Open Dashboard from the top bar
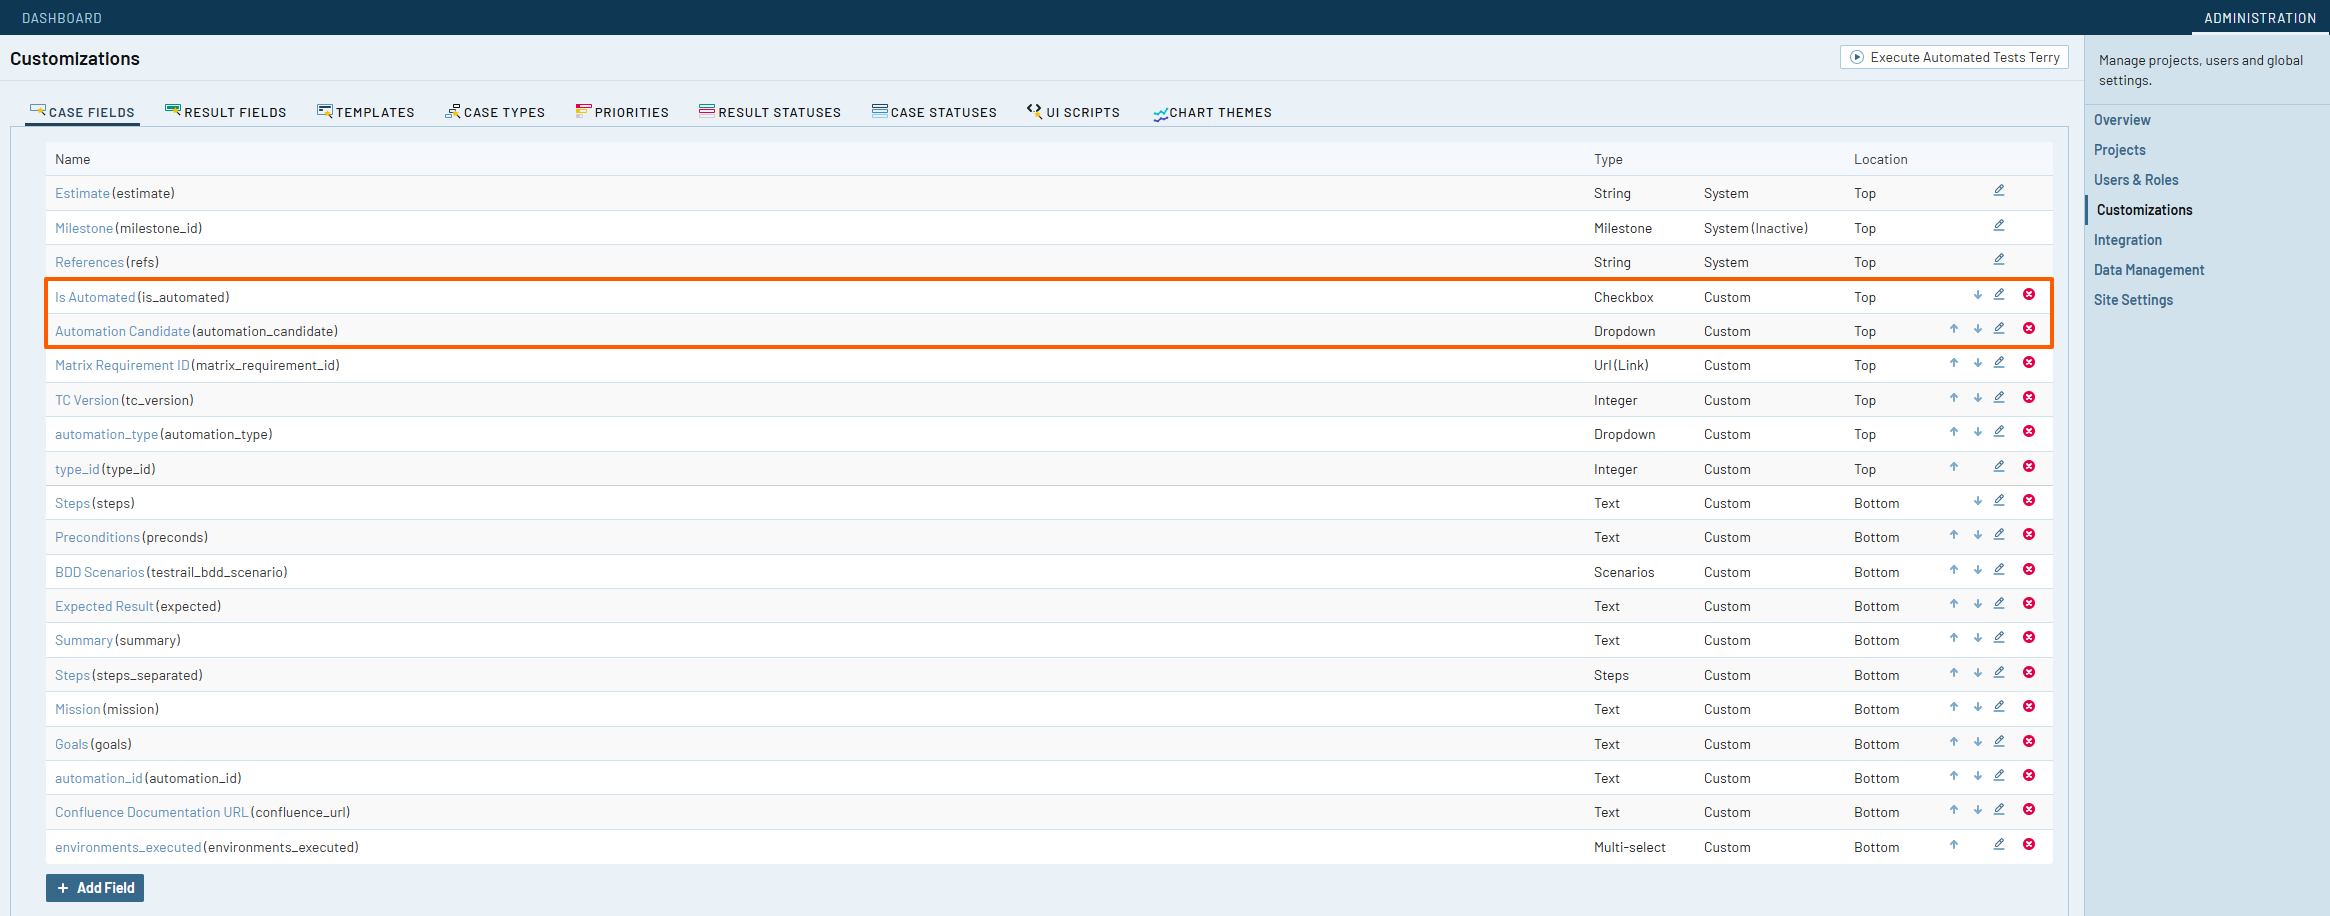The image size is (2330, 916). (x=62, y=18)
